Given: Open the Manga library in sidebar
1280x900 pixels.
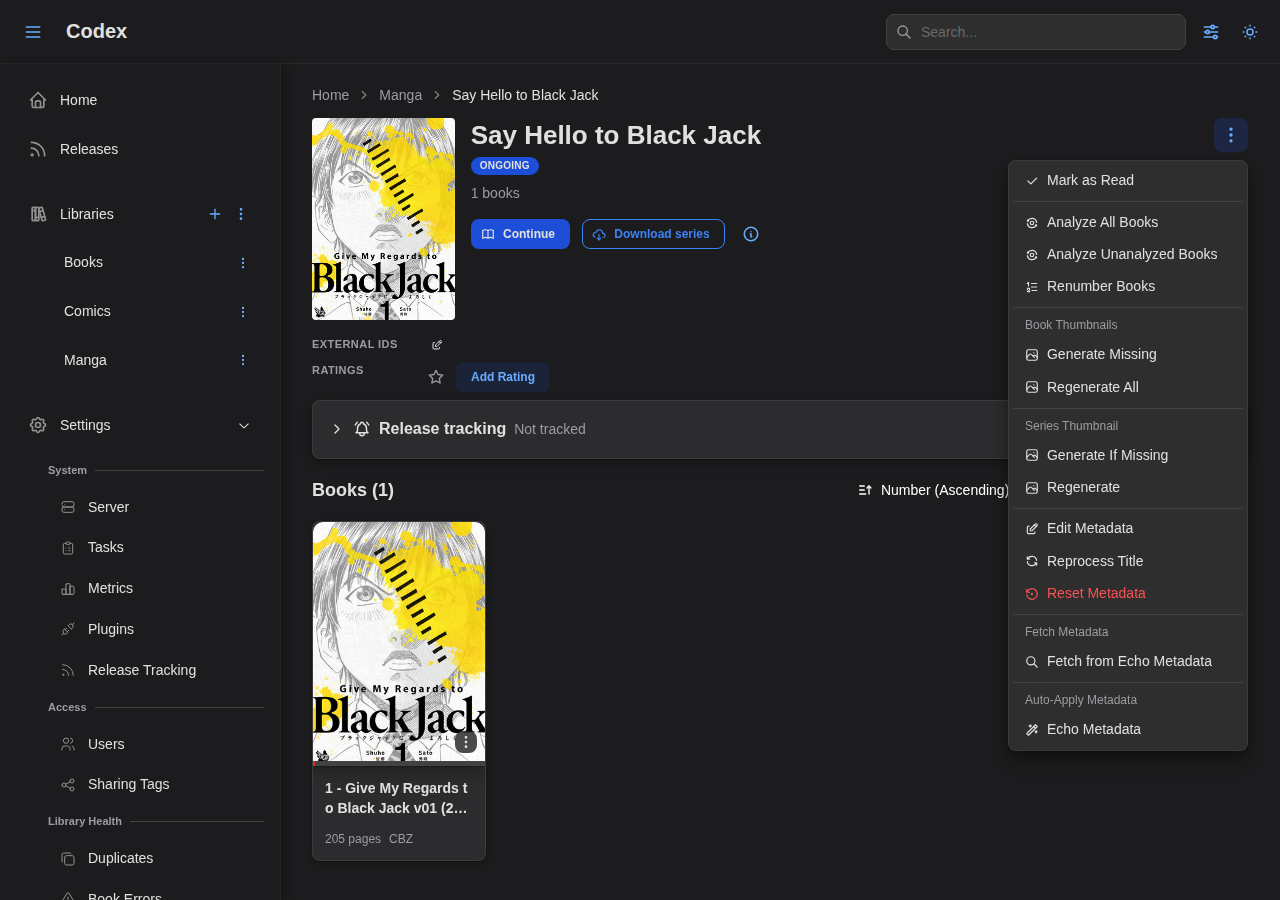Looking at the screenshot, I should 85,360.
